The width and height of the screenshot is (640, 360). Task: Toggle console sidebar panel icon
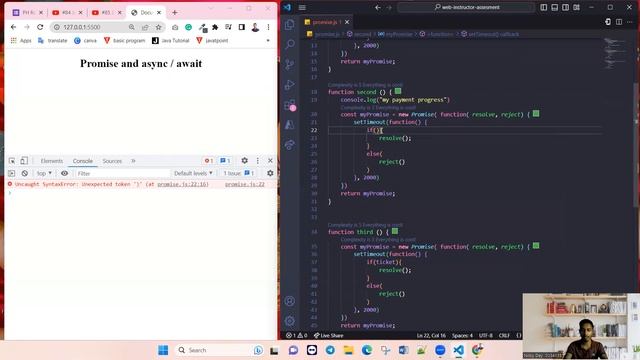pos(11,173)
